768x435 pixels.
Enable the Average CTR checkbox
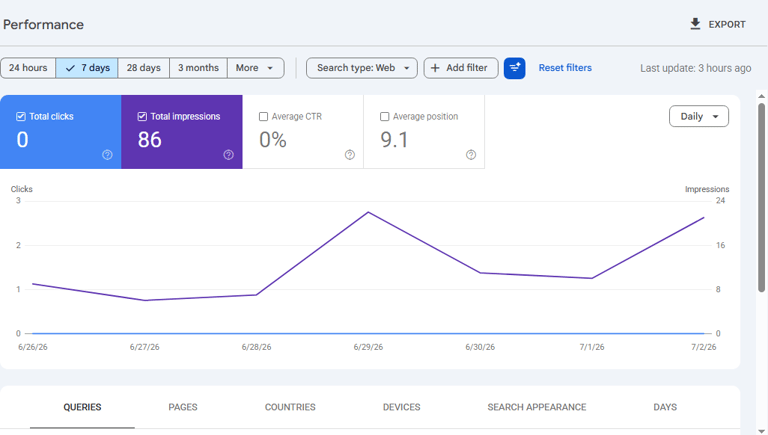264,117
